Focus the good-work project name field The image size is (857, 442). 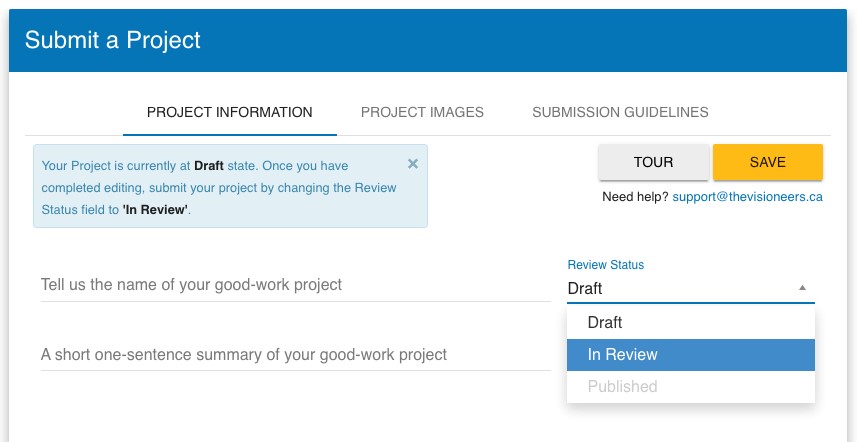click(295, 285)
